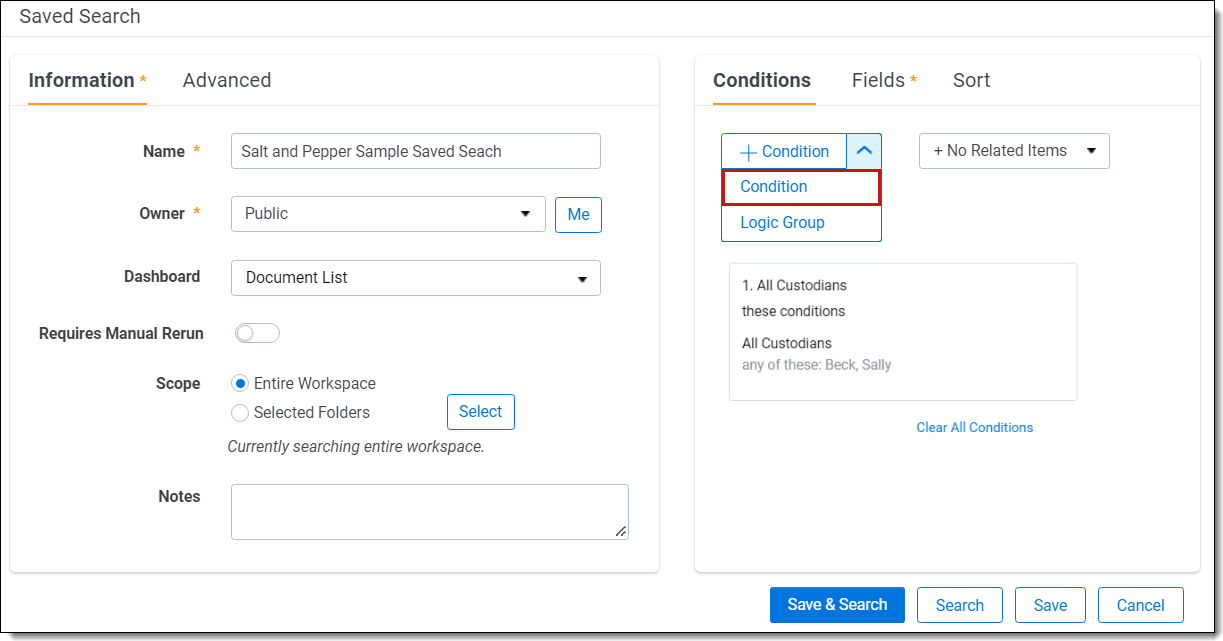Click inside the Notes text area
This screenshot has height=641, width=1223.
[429, 511]
